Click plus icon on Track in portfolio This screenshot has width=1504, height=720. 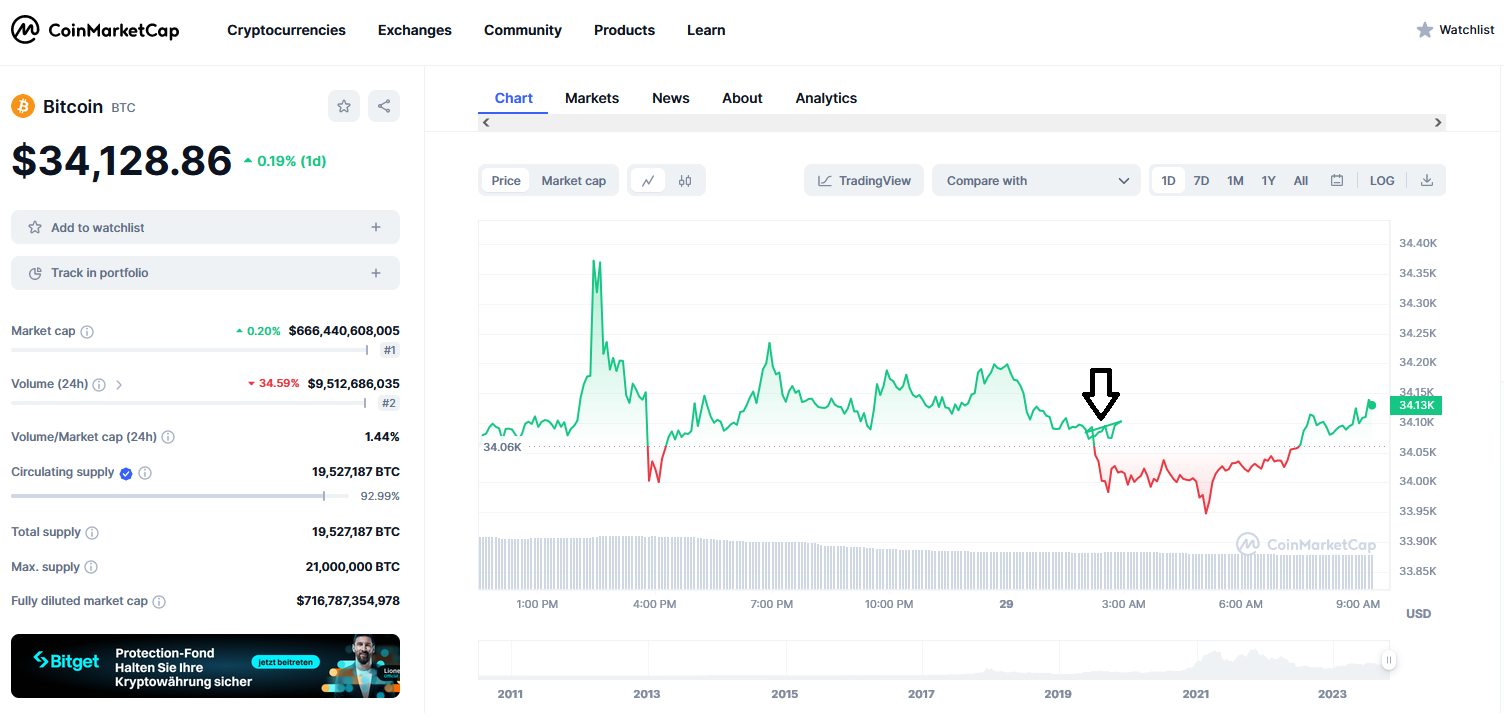(376, 273)
